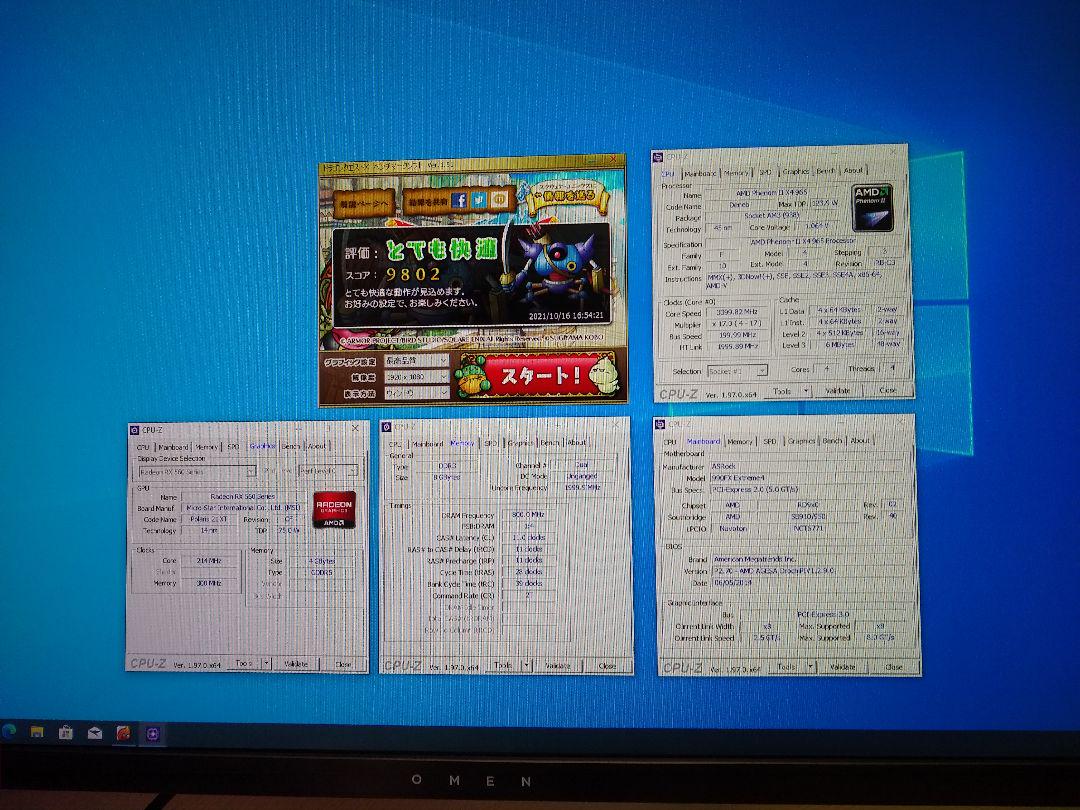Select SPD tab in CPU-Z Memory window
1080x810 pixels.
pos(491,443)
